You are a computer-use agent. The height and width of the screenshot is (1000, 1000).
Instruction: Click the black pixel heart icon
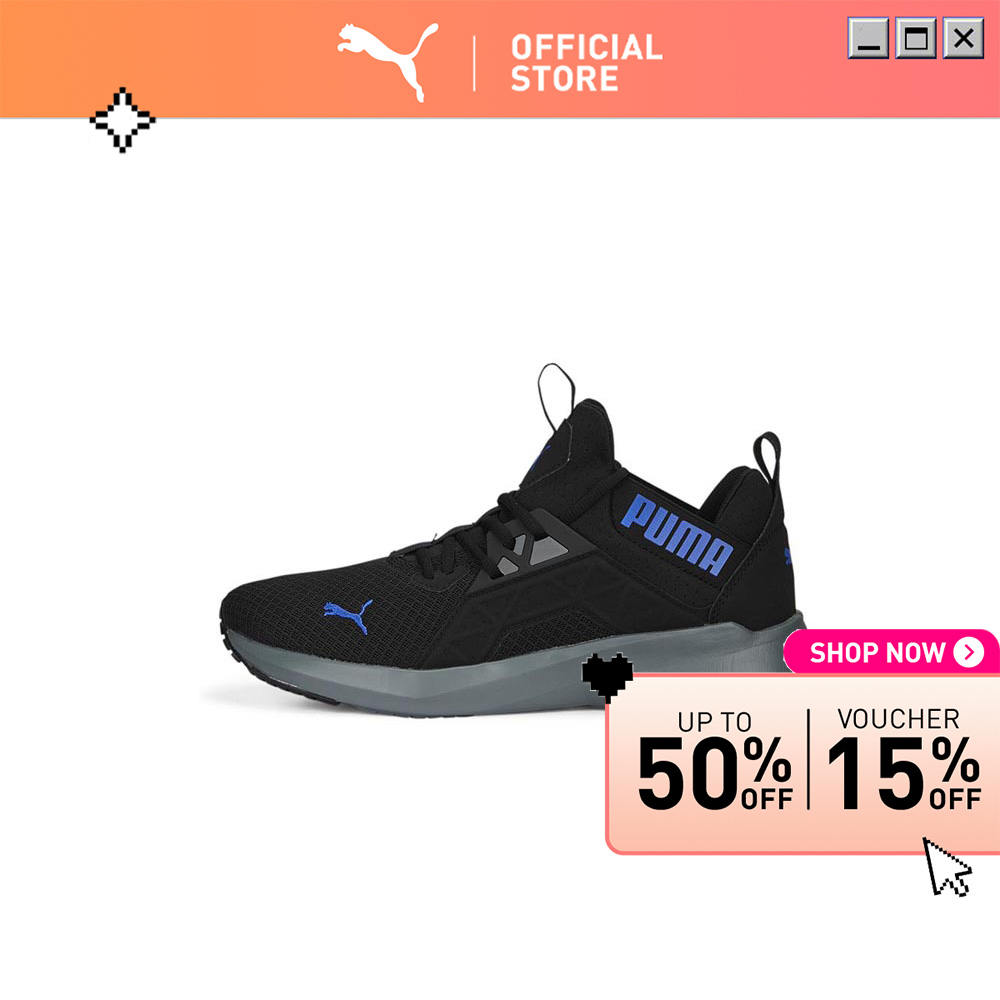pos(608,677)
